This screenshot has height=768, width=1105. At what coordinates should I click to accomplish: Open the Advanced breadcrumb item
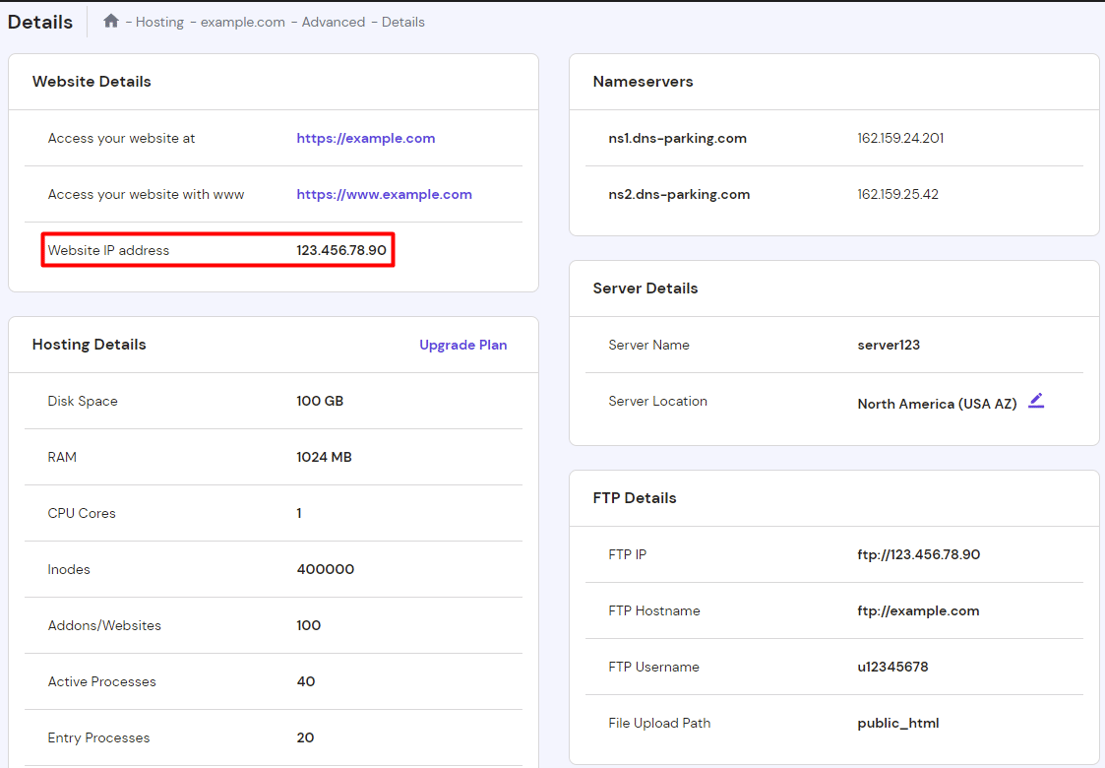pos(333,21)
